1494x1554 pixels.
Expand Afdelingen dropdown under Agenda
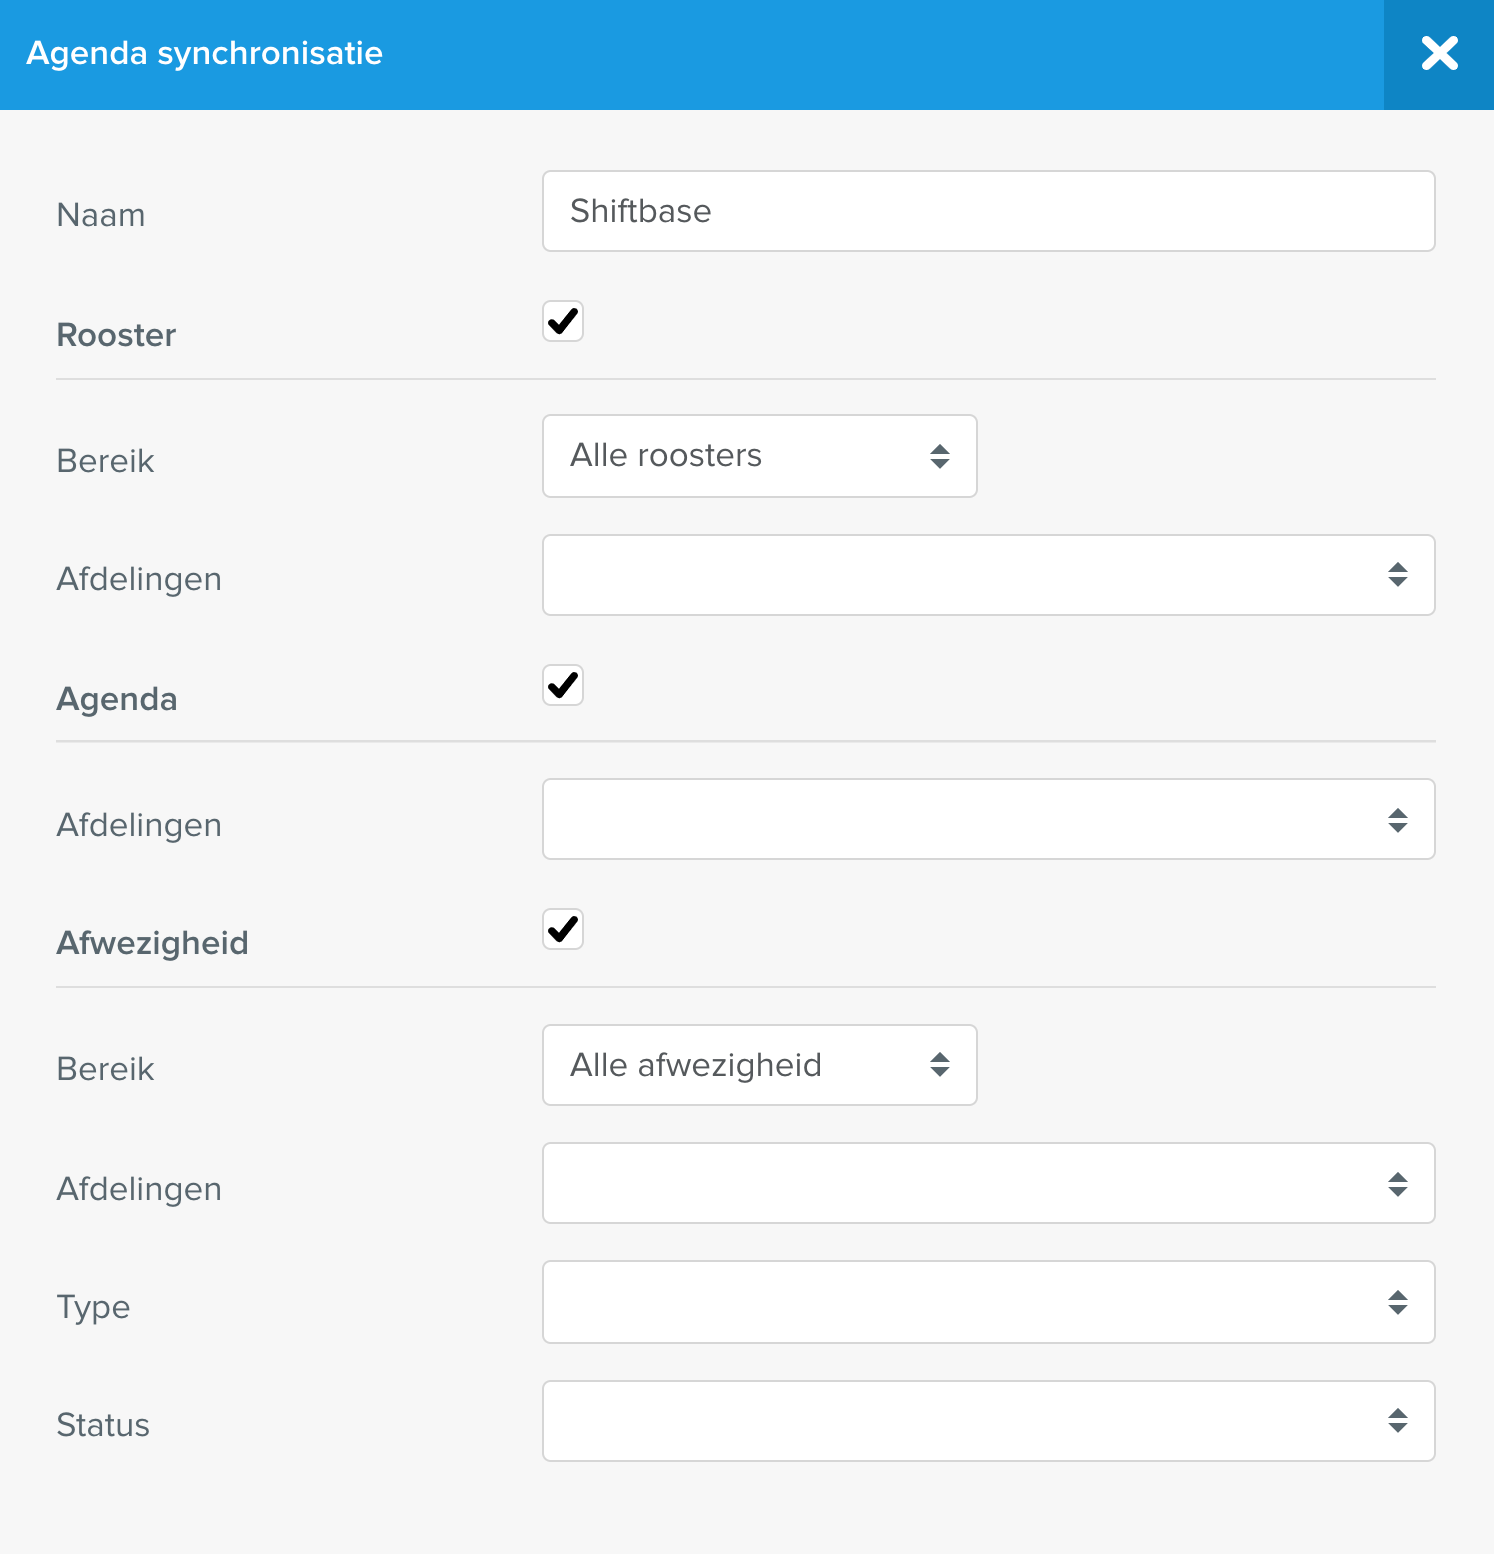tap(989, 819)
